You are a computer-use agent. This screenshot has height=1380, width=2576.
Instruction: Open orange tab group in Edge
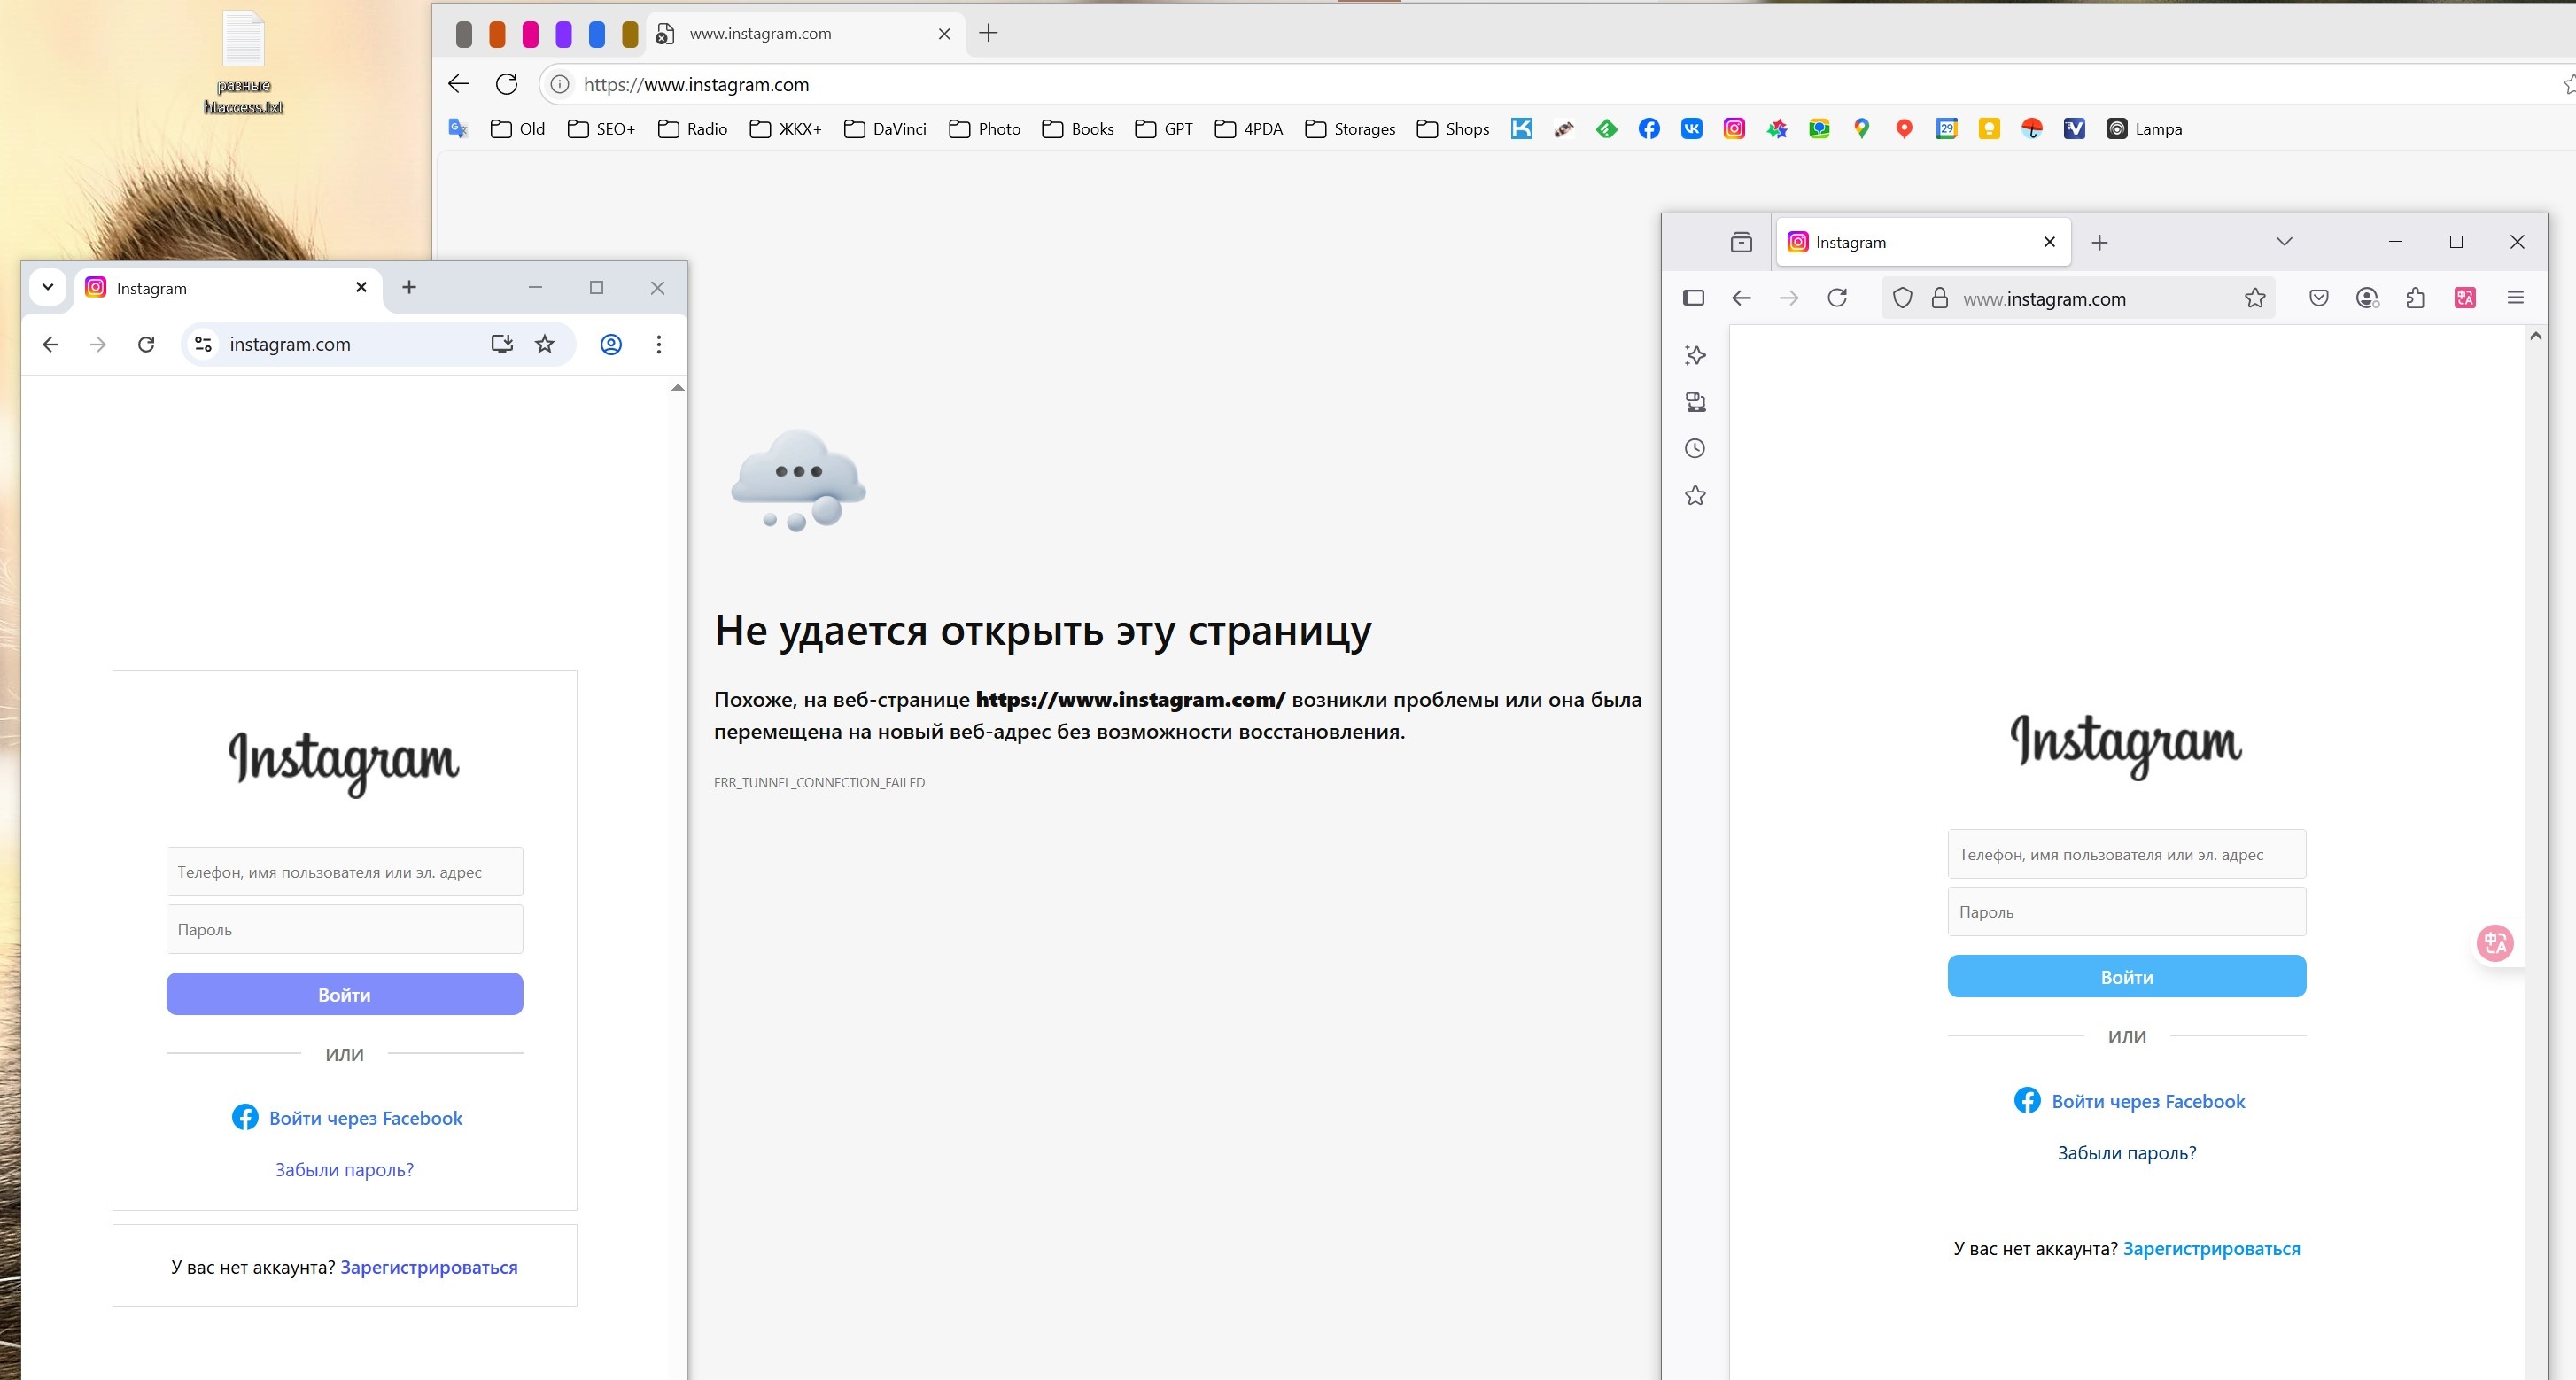[x=497, y=34]
